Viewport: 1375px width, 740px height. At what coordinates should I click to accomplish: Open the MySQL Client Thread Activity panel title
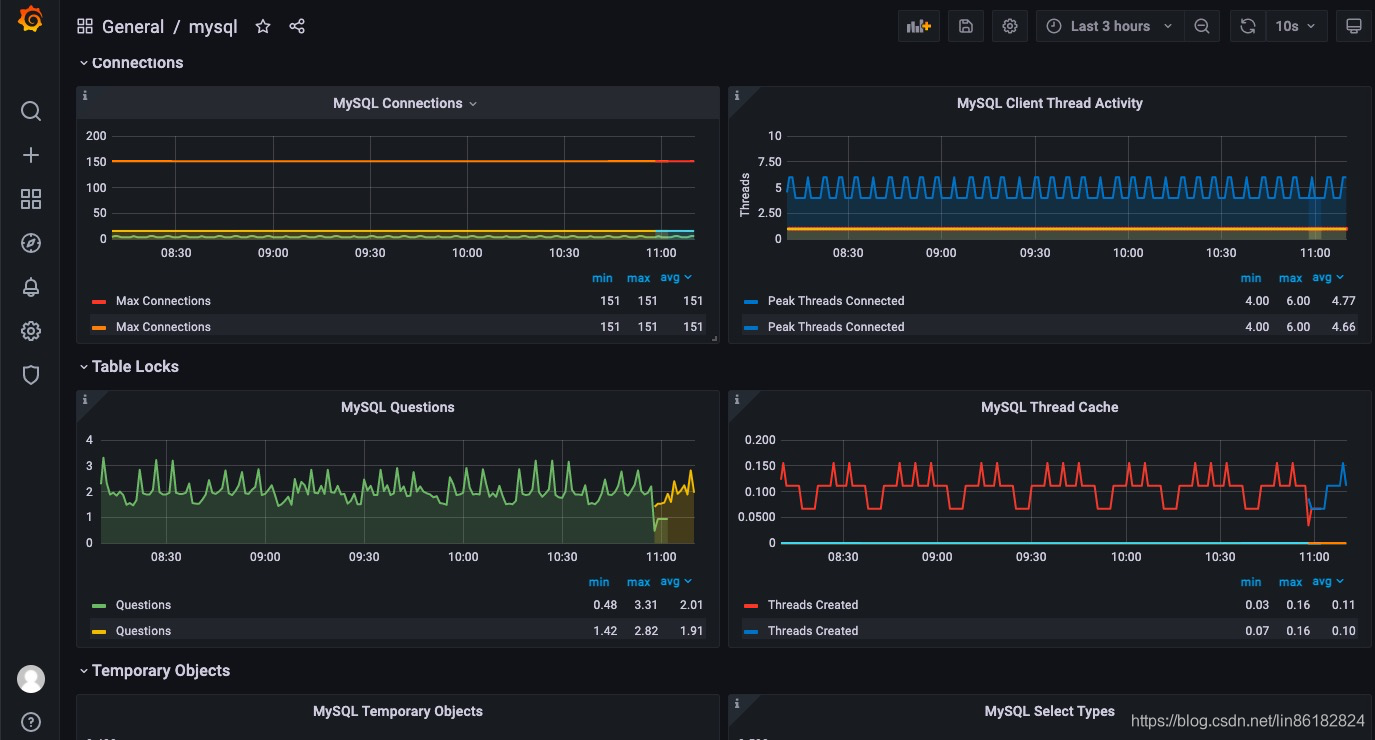(1050, 103)
